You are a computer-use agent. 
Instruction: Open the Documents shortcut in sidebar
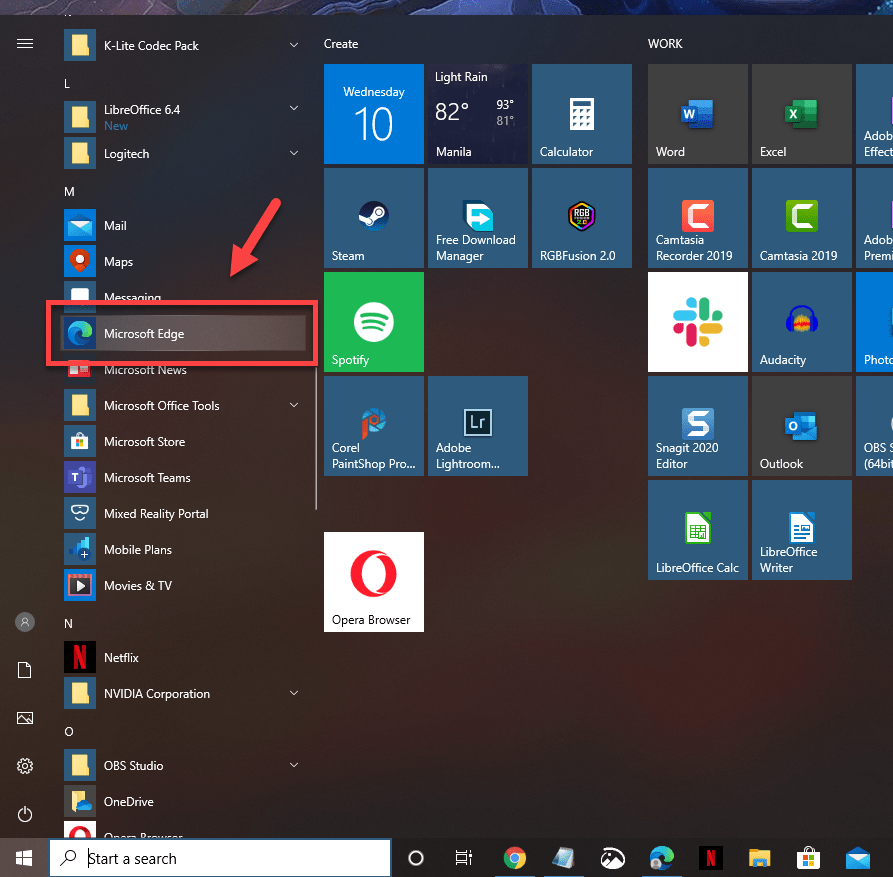click(24, 670)
